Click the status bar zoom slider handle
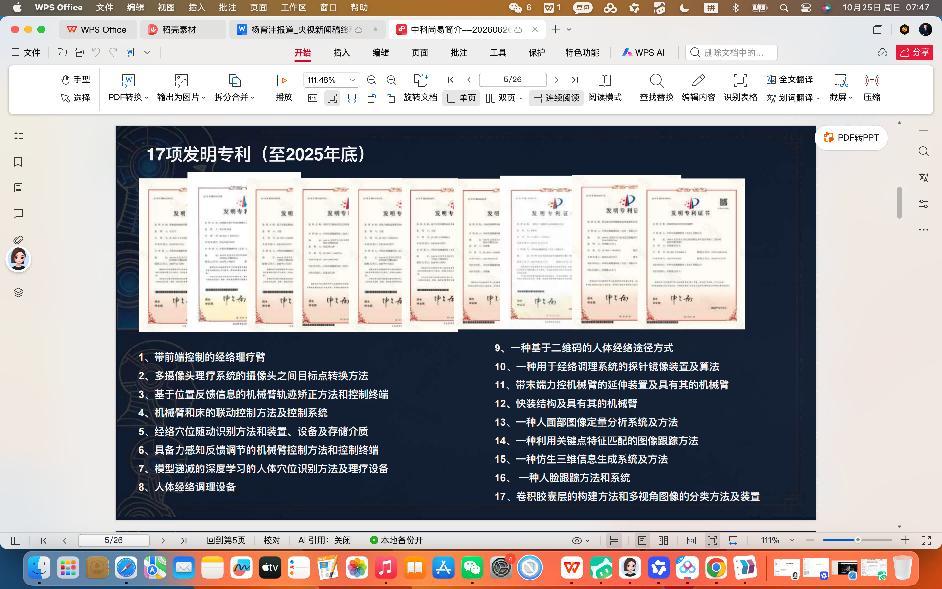This screenshot has height=589, width=942. (858, 540)
